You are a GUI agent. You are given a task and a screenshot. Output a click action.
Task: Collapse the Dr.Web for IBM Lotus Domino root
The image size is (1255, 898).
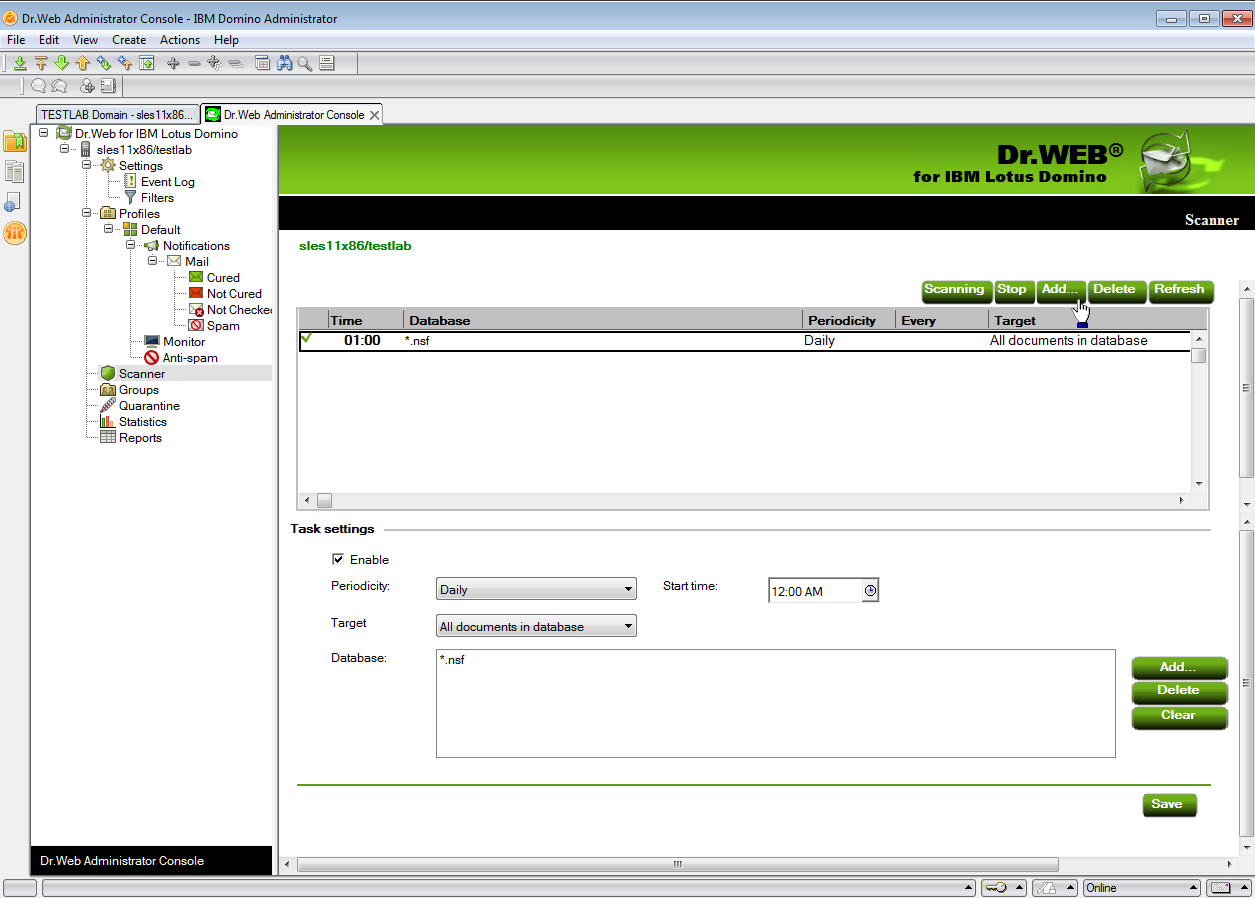click(x=43, y=134)
